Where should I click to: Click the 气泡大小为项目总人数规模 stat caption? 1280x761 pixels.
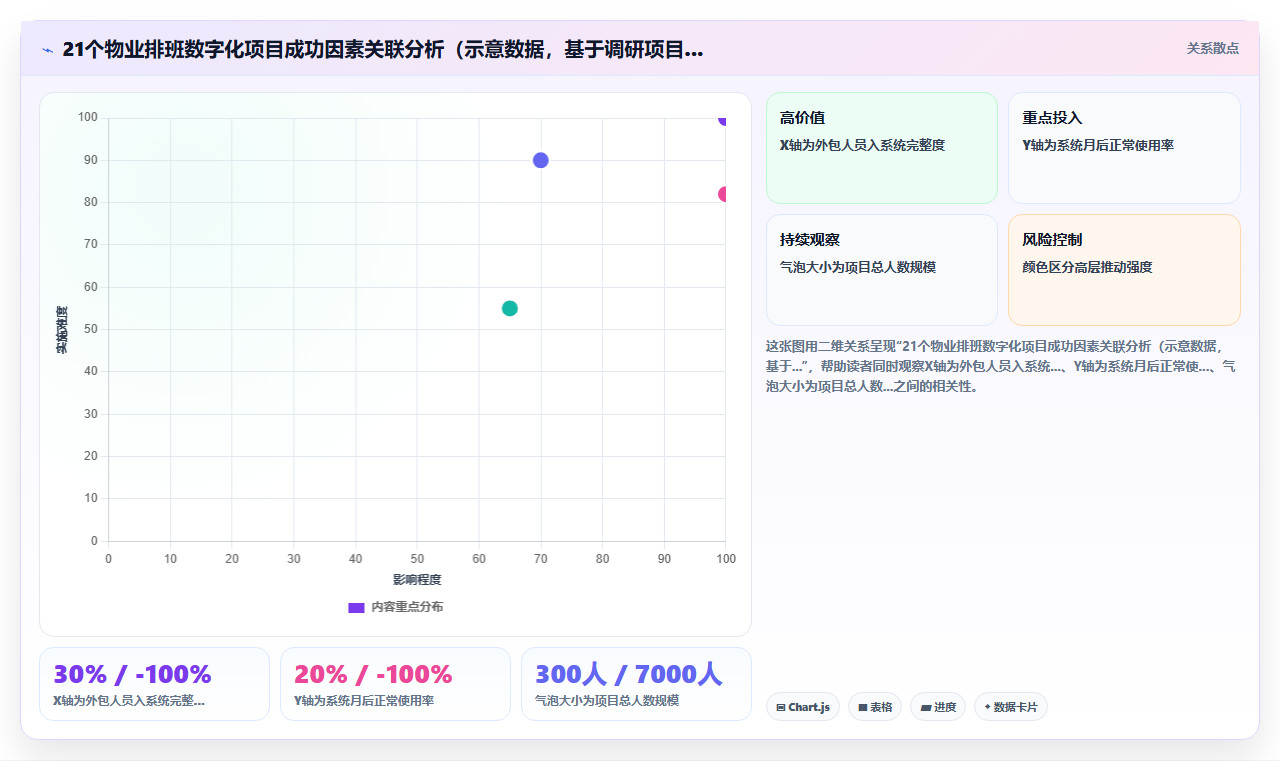click(607, 701)
